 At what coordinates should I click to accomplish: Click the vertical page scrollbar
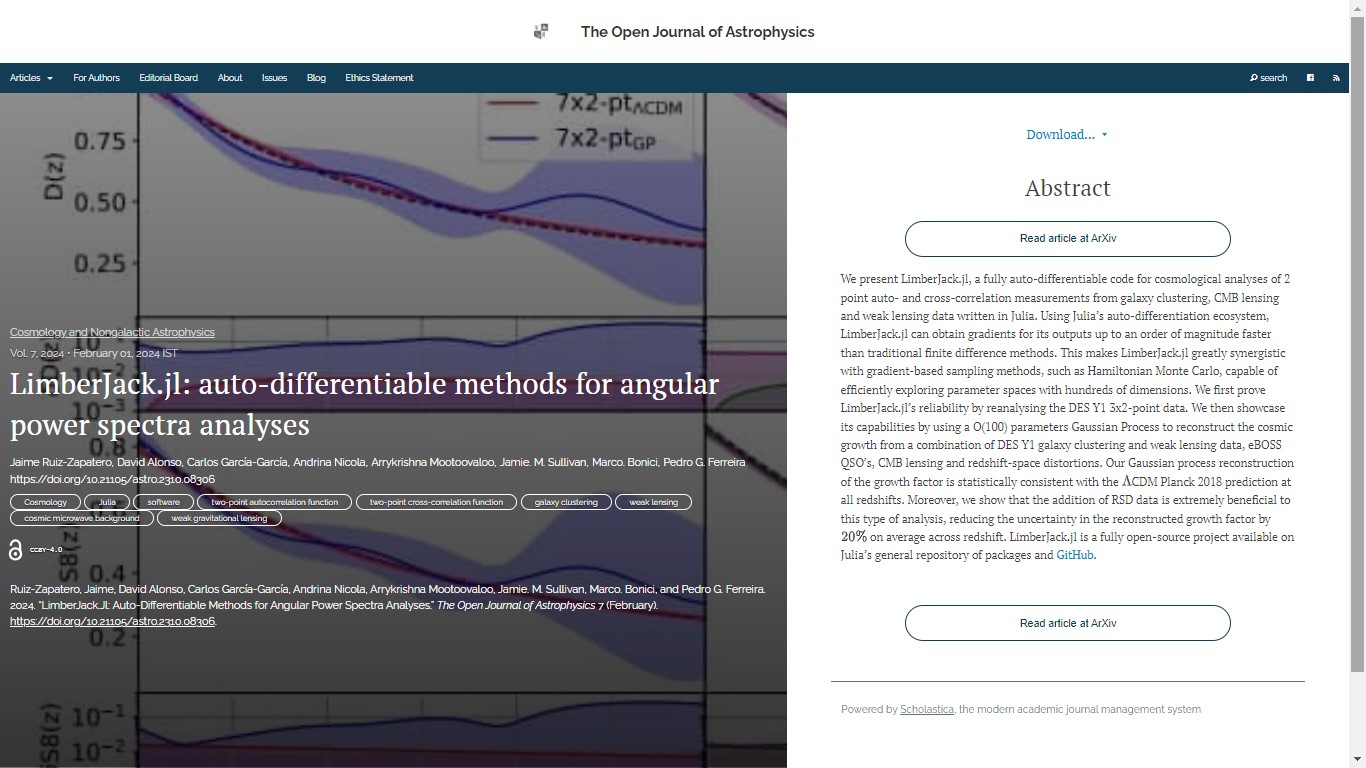[1357, 350]
